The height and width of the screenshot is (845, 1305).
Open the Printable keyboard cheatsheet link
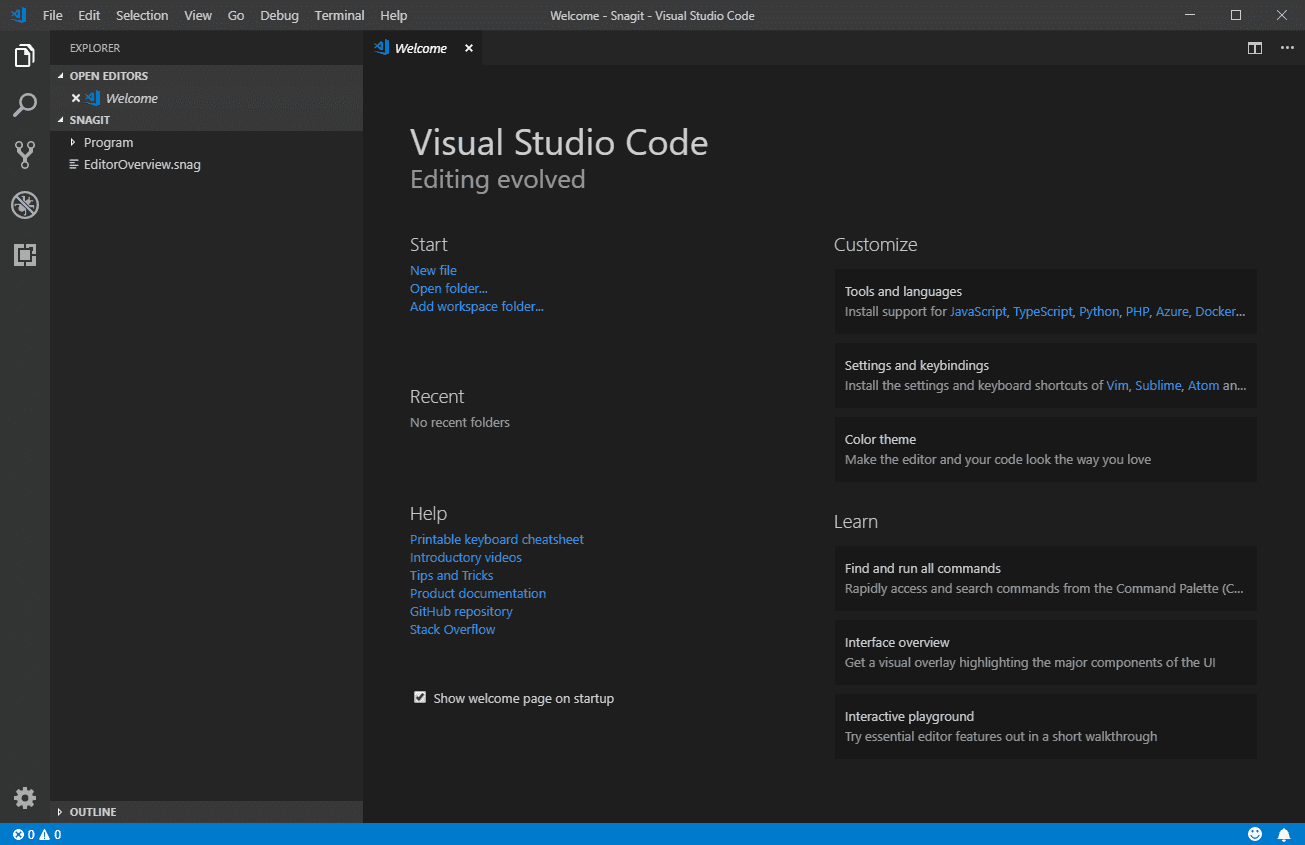(x=496, y=539)
